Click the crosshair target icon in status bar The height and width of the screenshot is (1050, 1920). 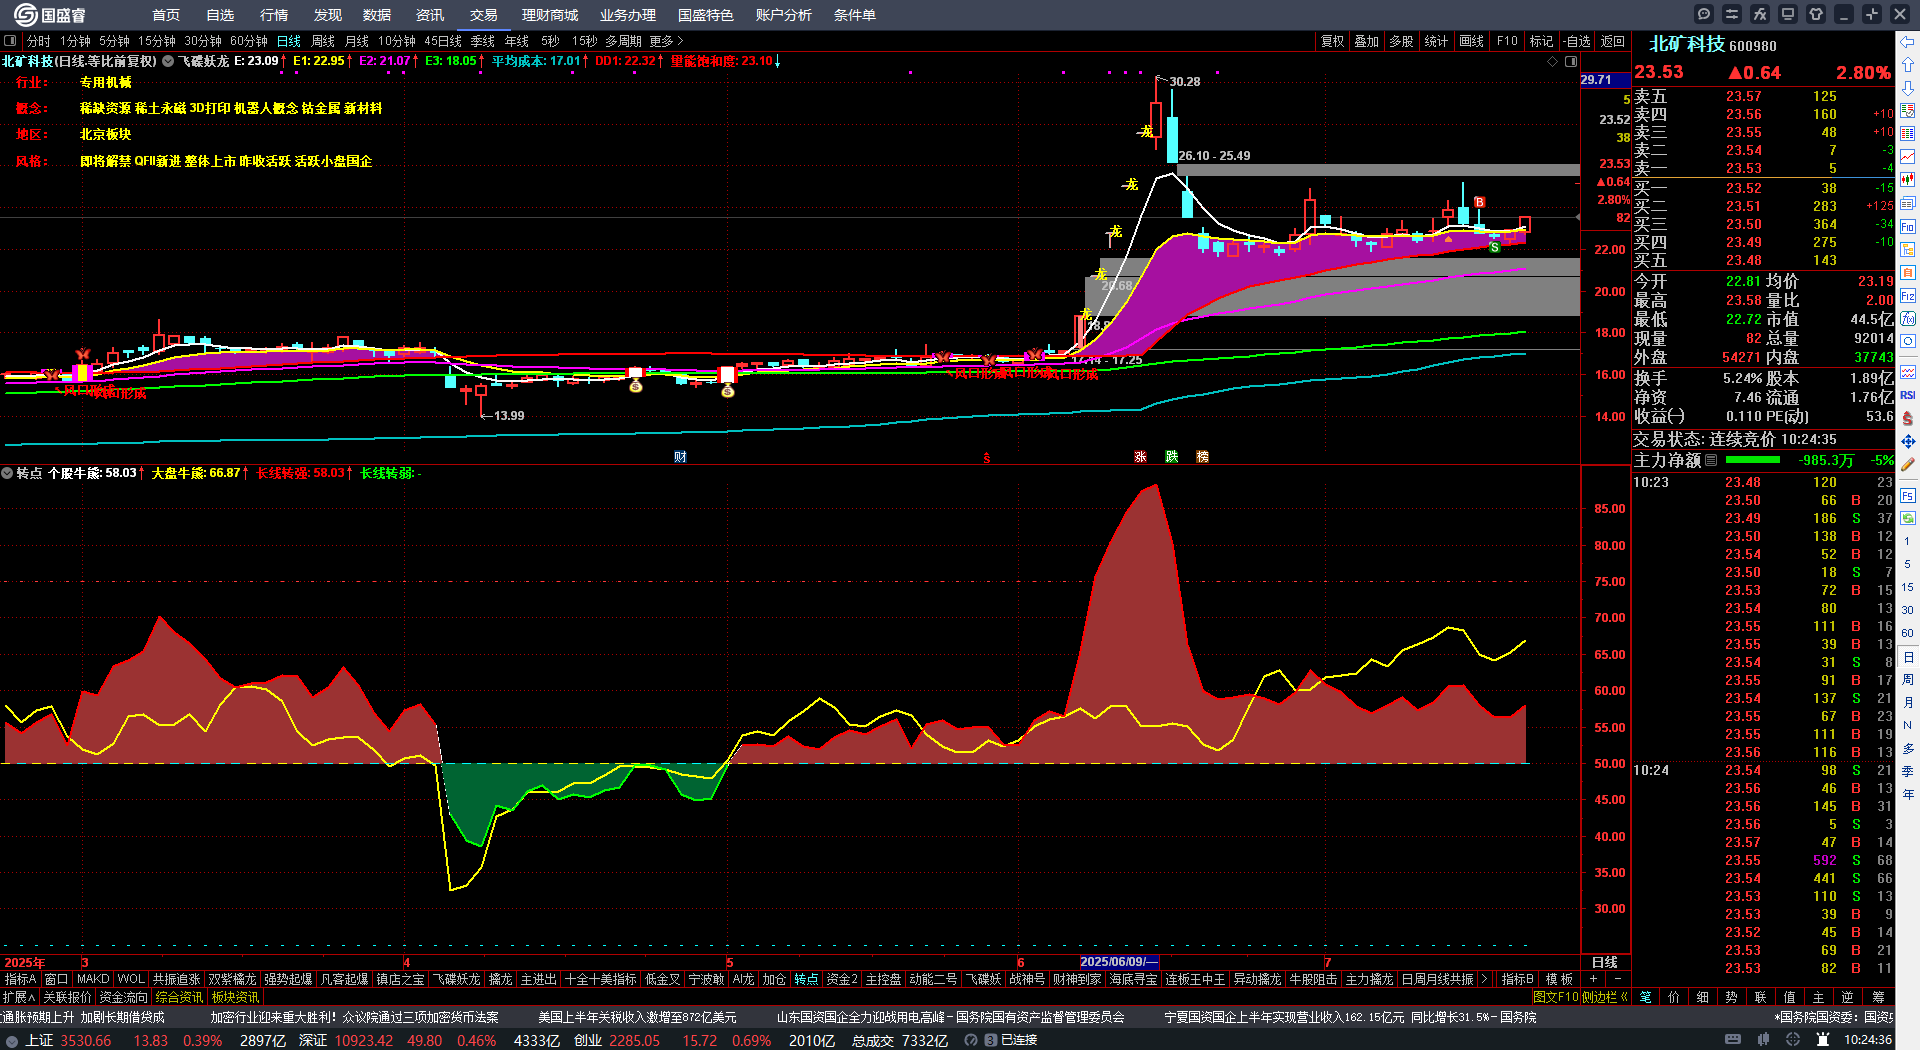pyautogui.click(x=1794, y=1040)
